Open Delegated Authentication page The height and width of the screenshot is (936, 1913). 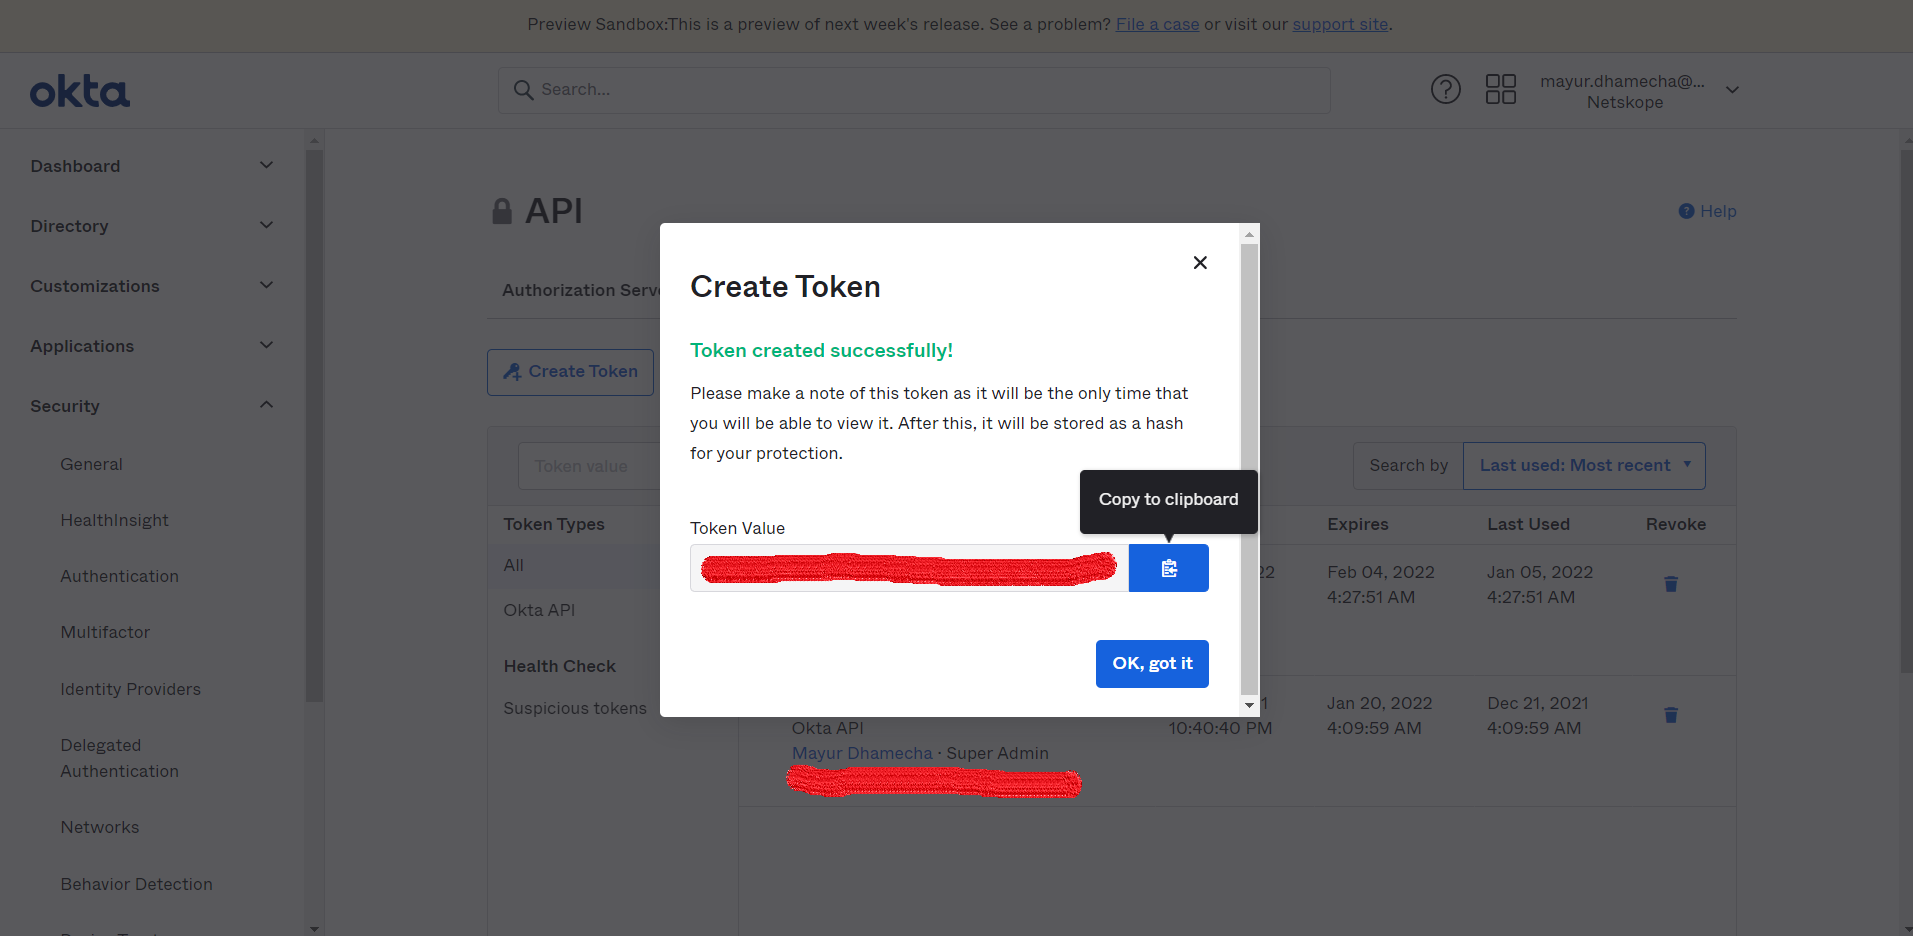pos(119,758)
